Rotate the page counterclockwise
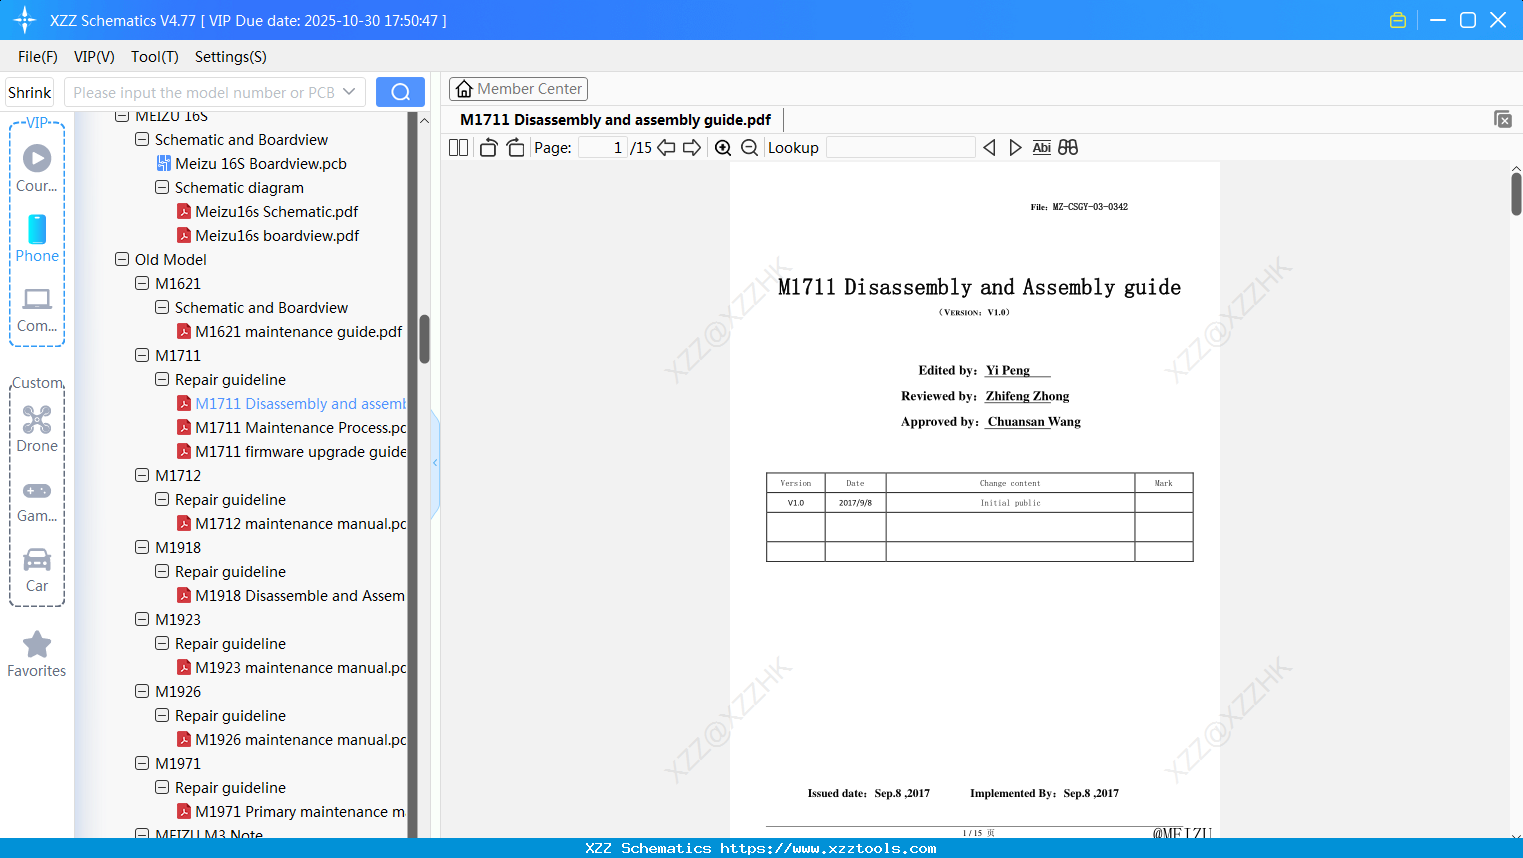 point(488,147)
